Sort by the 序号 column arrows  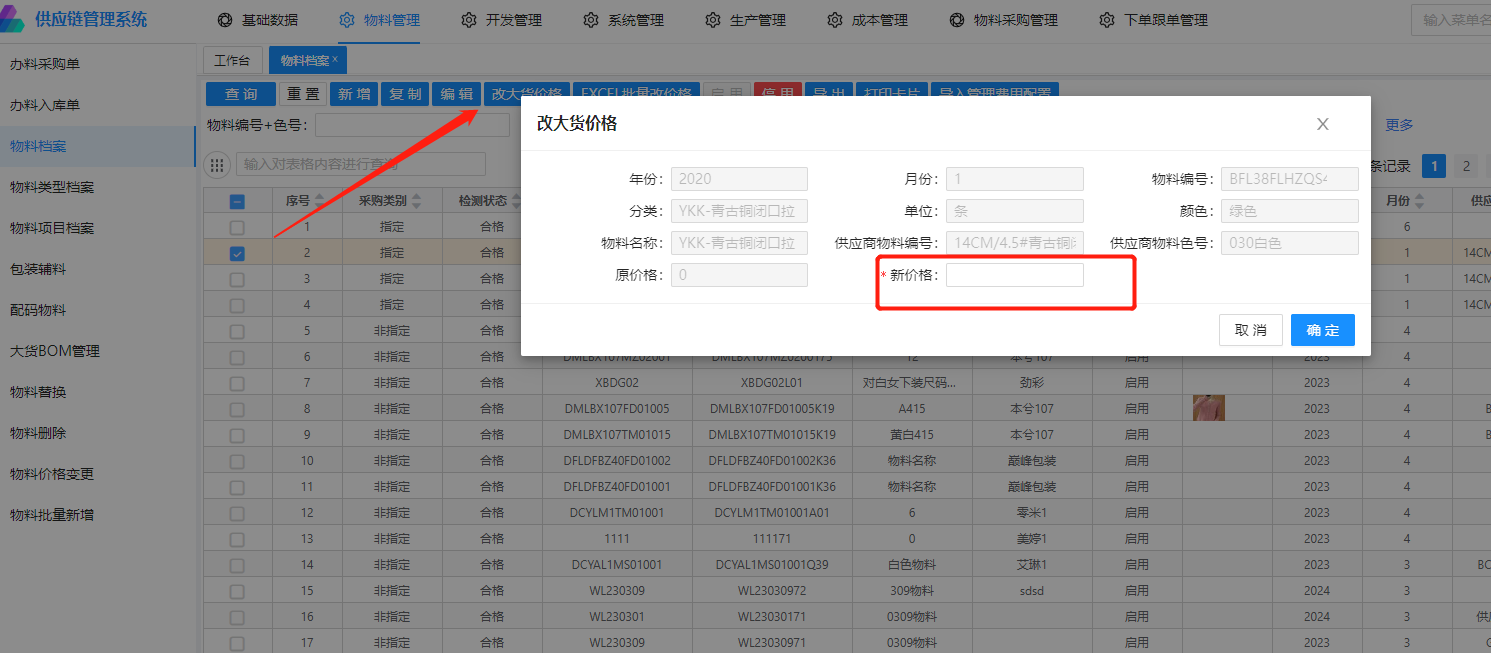(320, 201)
